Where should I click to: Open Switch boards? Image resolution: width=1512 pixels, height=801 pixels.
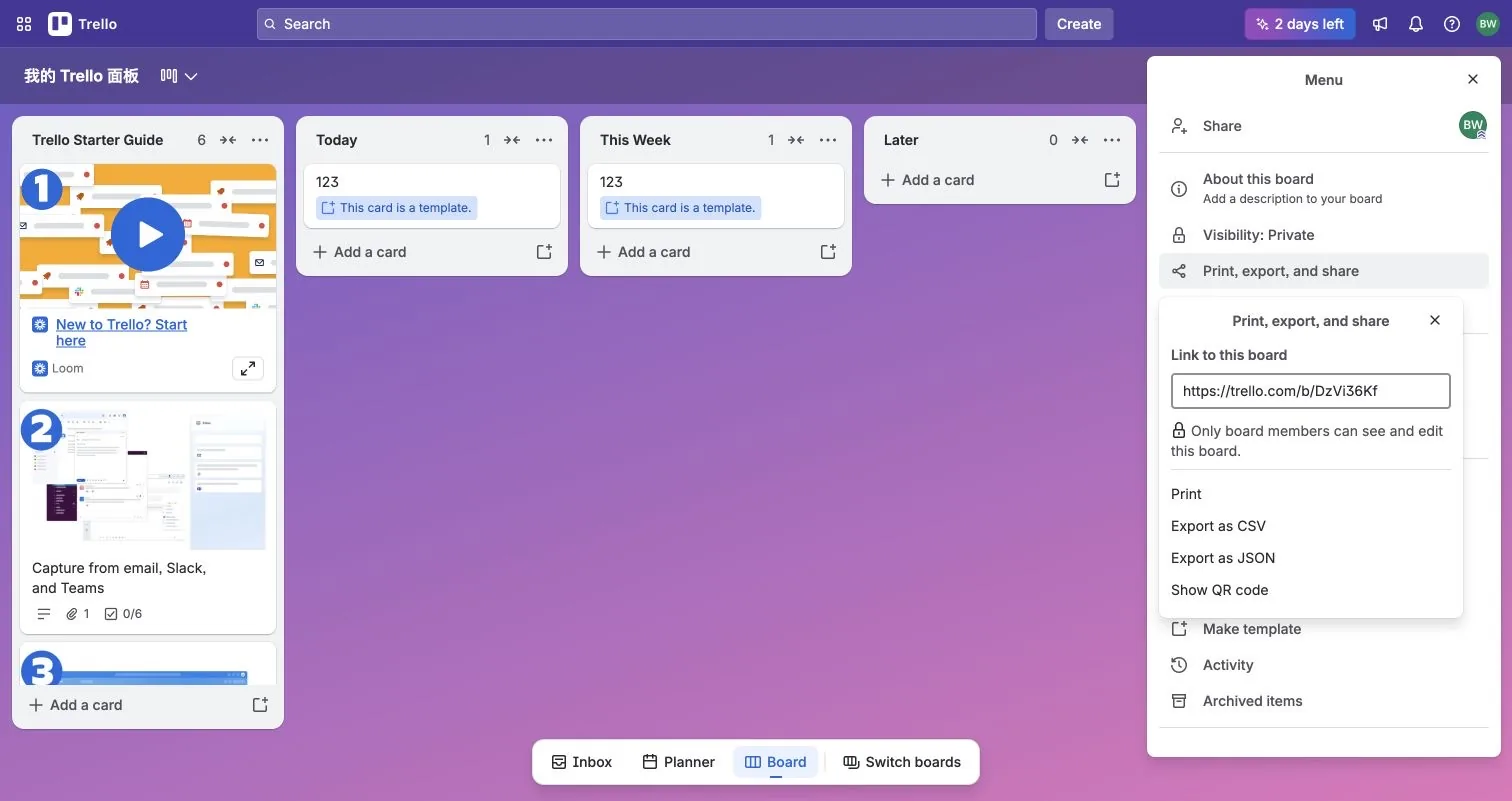coord(902,762)
